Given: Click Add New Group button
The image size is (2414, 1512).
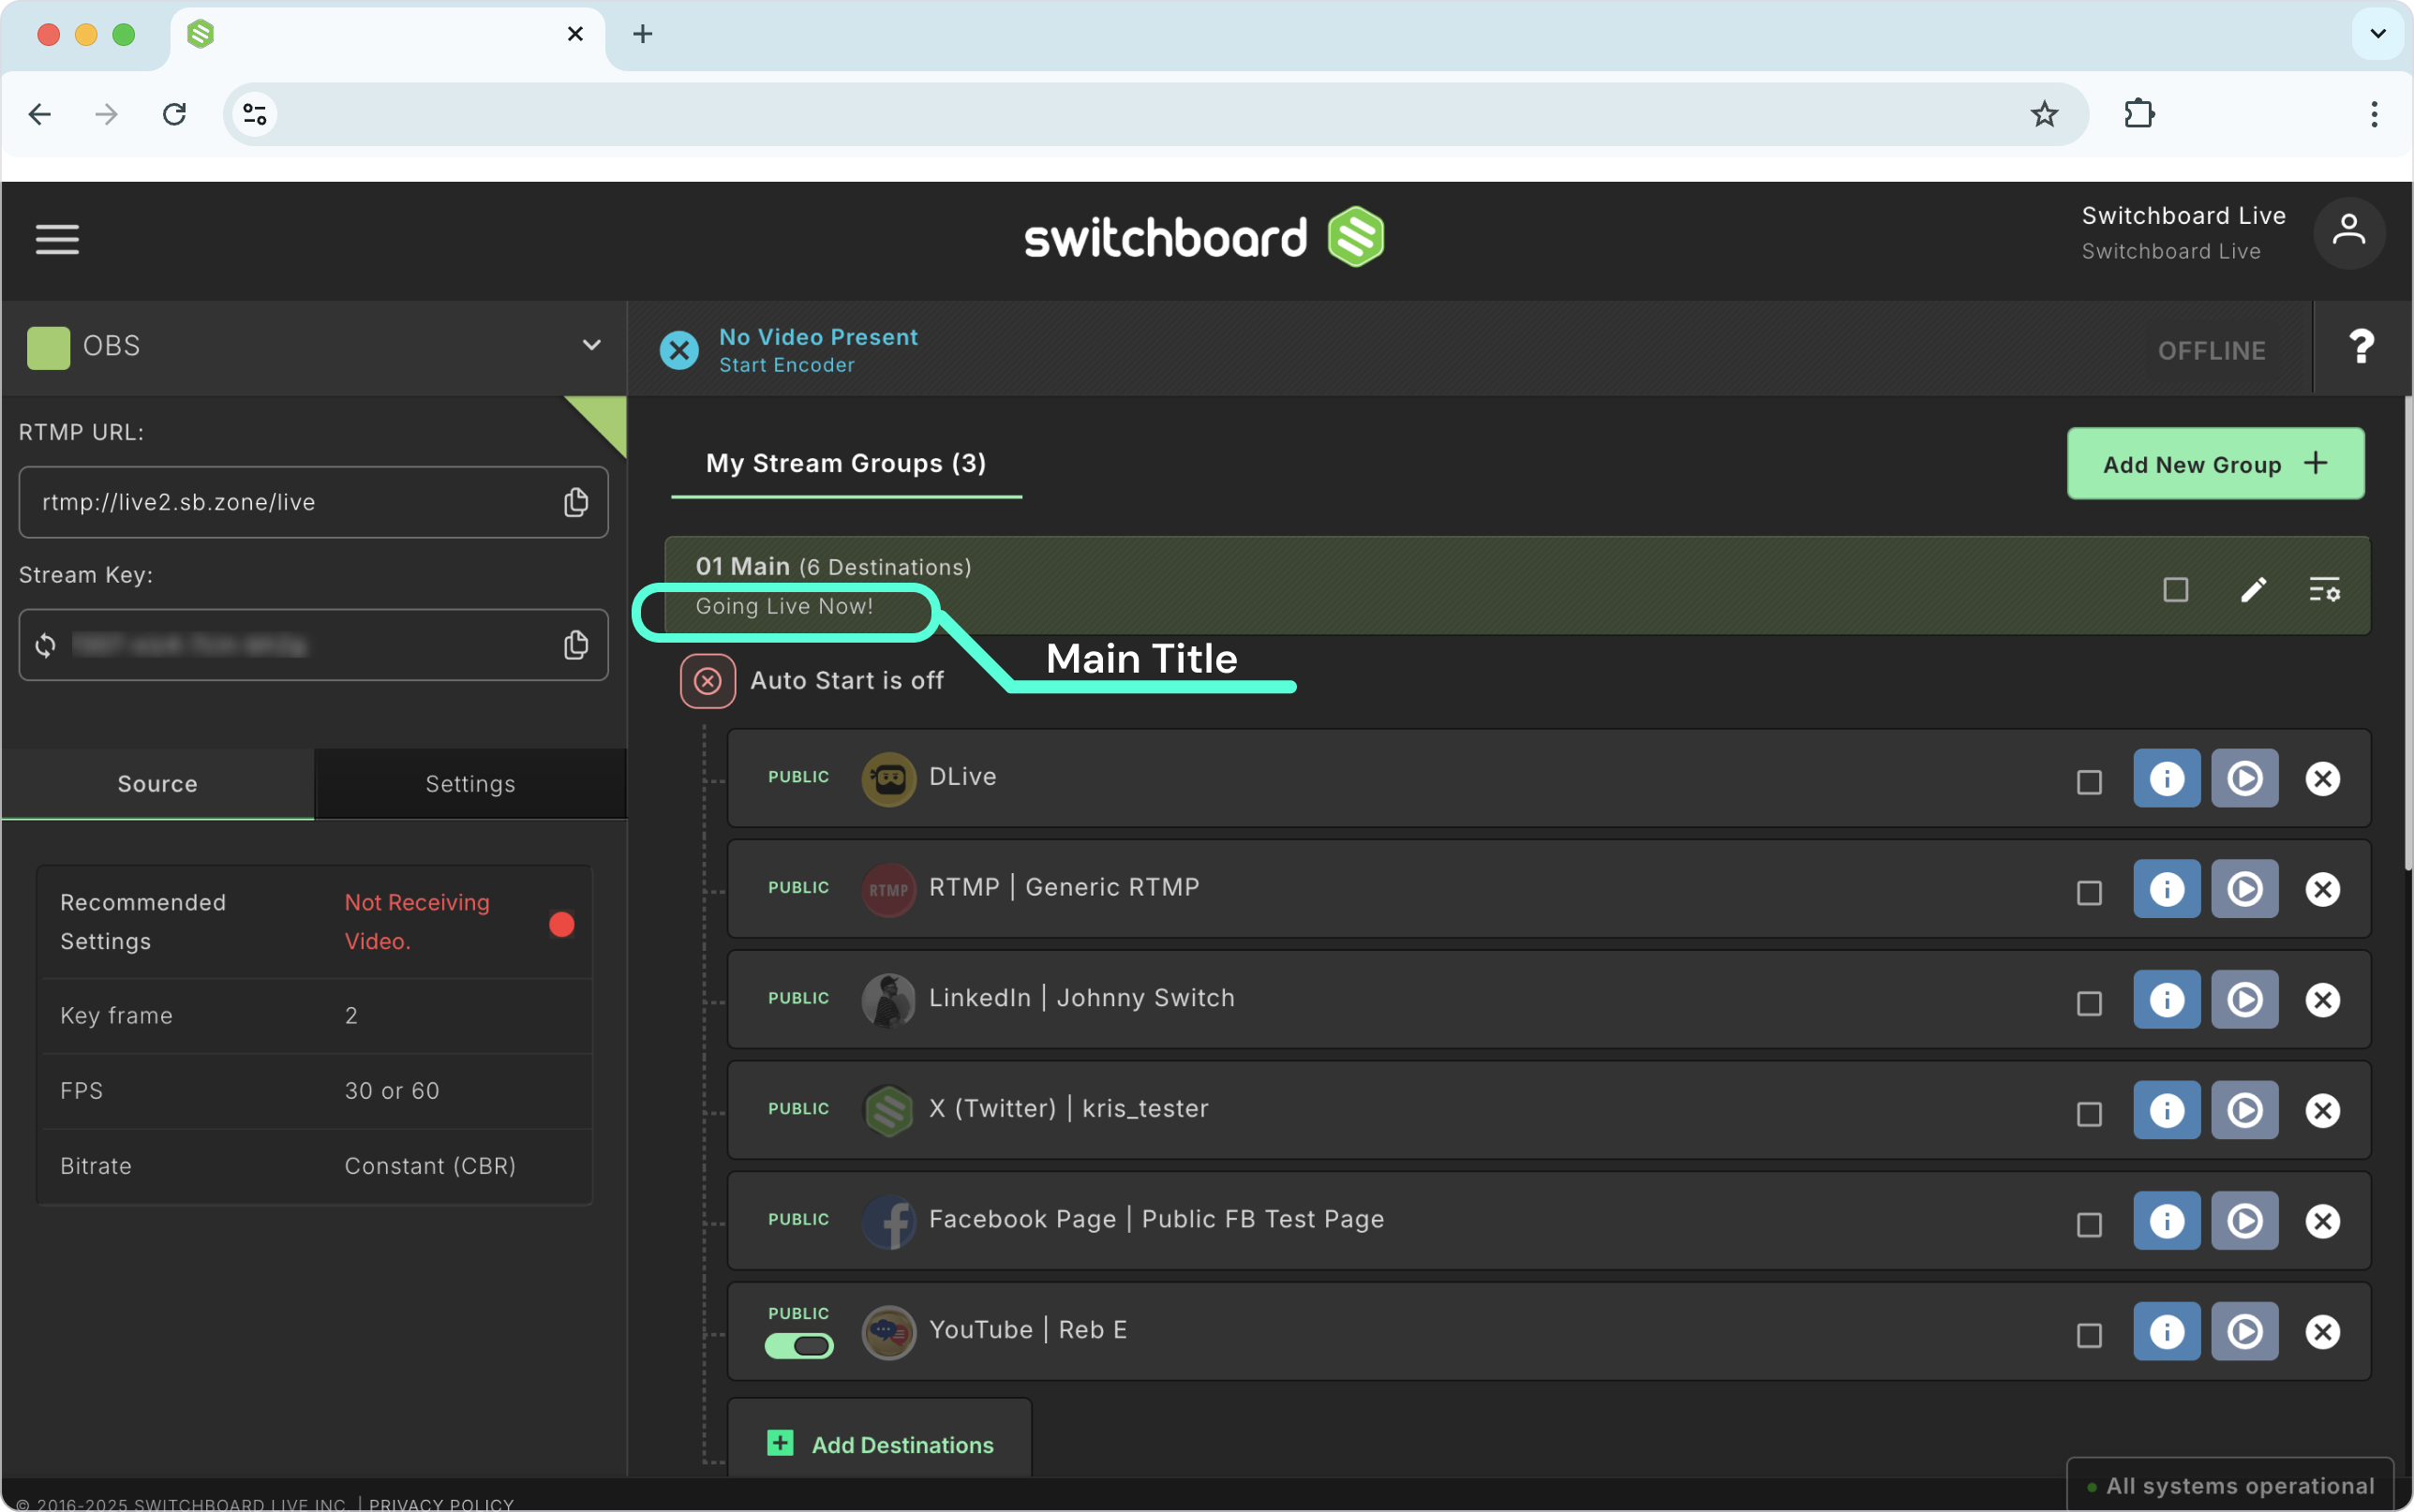Looking at the screenshot, I should pyautogui.click(x=2215, y=464).
